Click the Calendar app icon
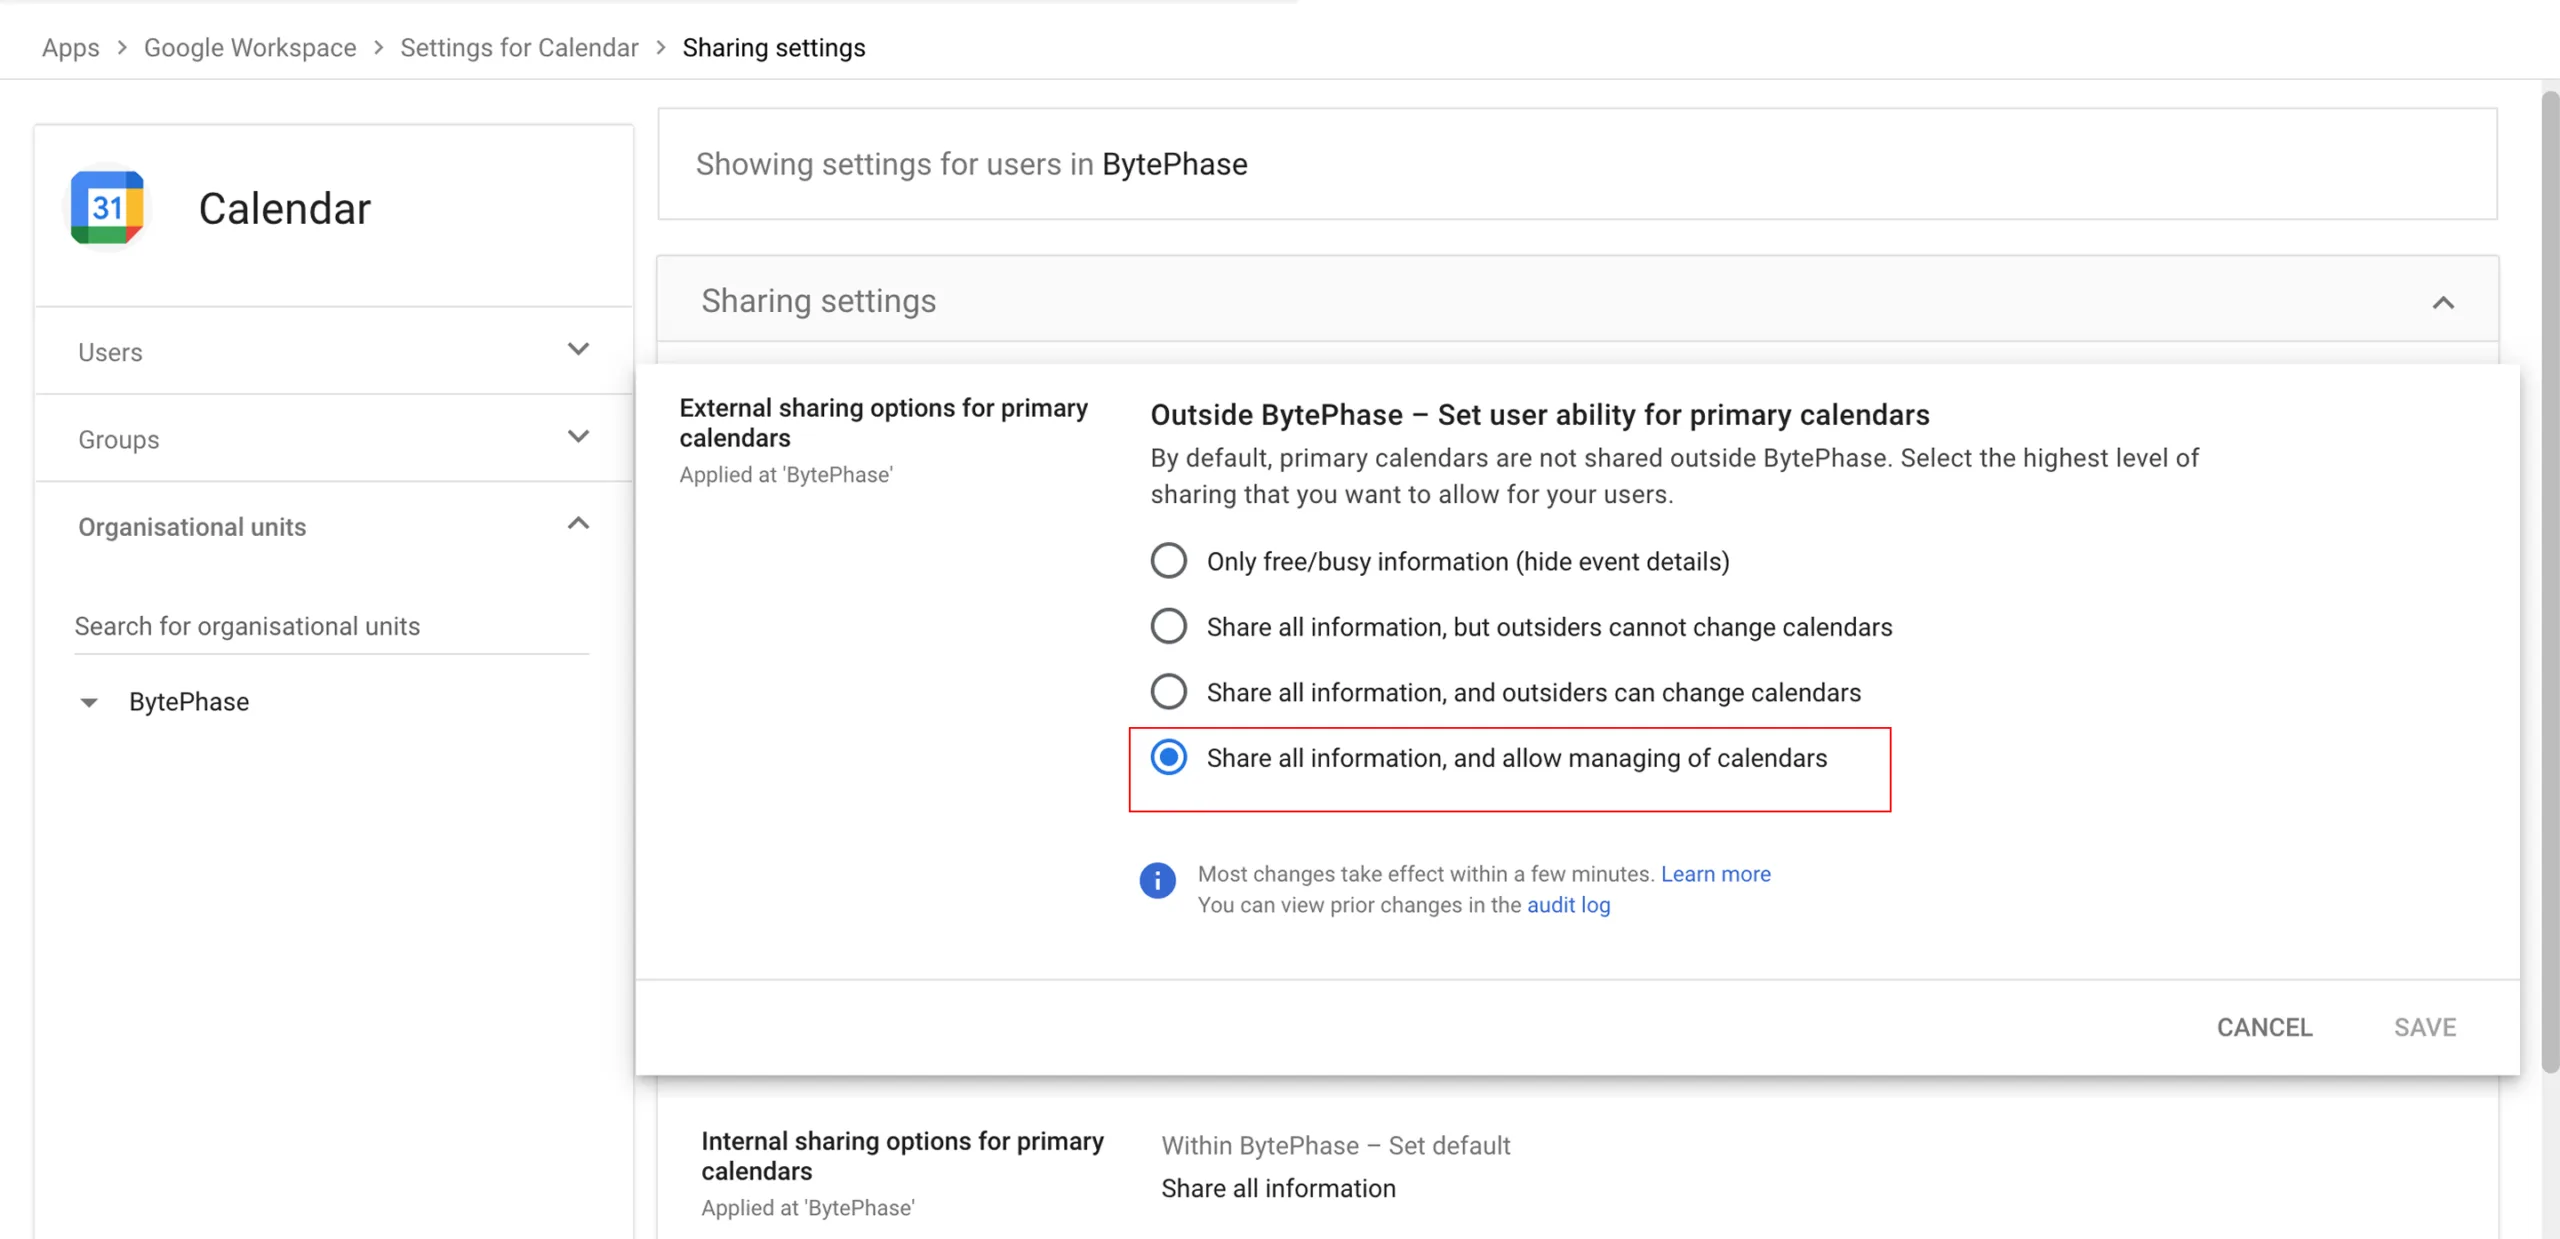This screenshot has width=2560, height=1239. tap(105, 207)
